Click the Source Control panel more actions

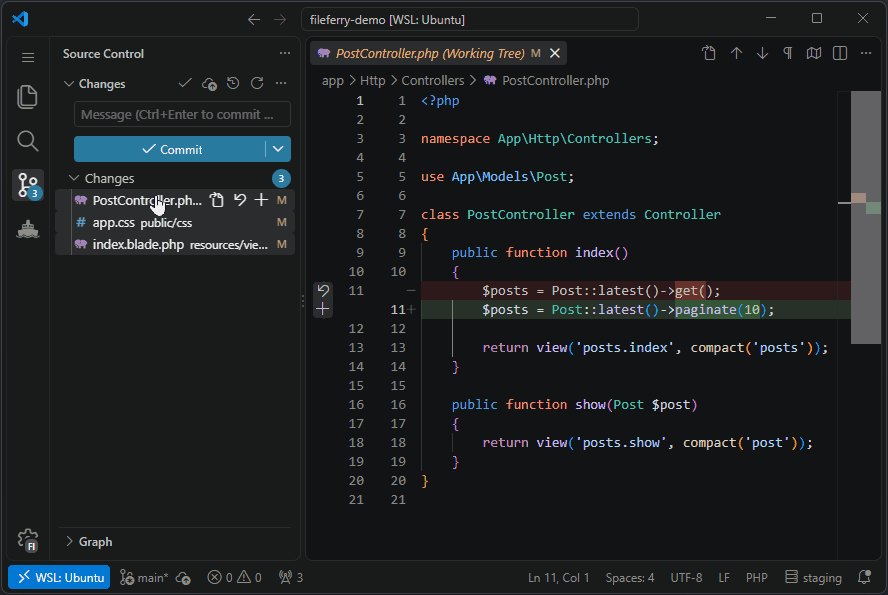pos(284,53)
